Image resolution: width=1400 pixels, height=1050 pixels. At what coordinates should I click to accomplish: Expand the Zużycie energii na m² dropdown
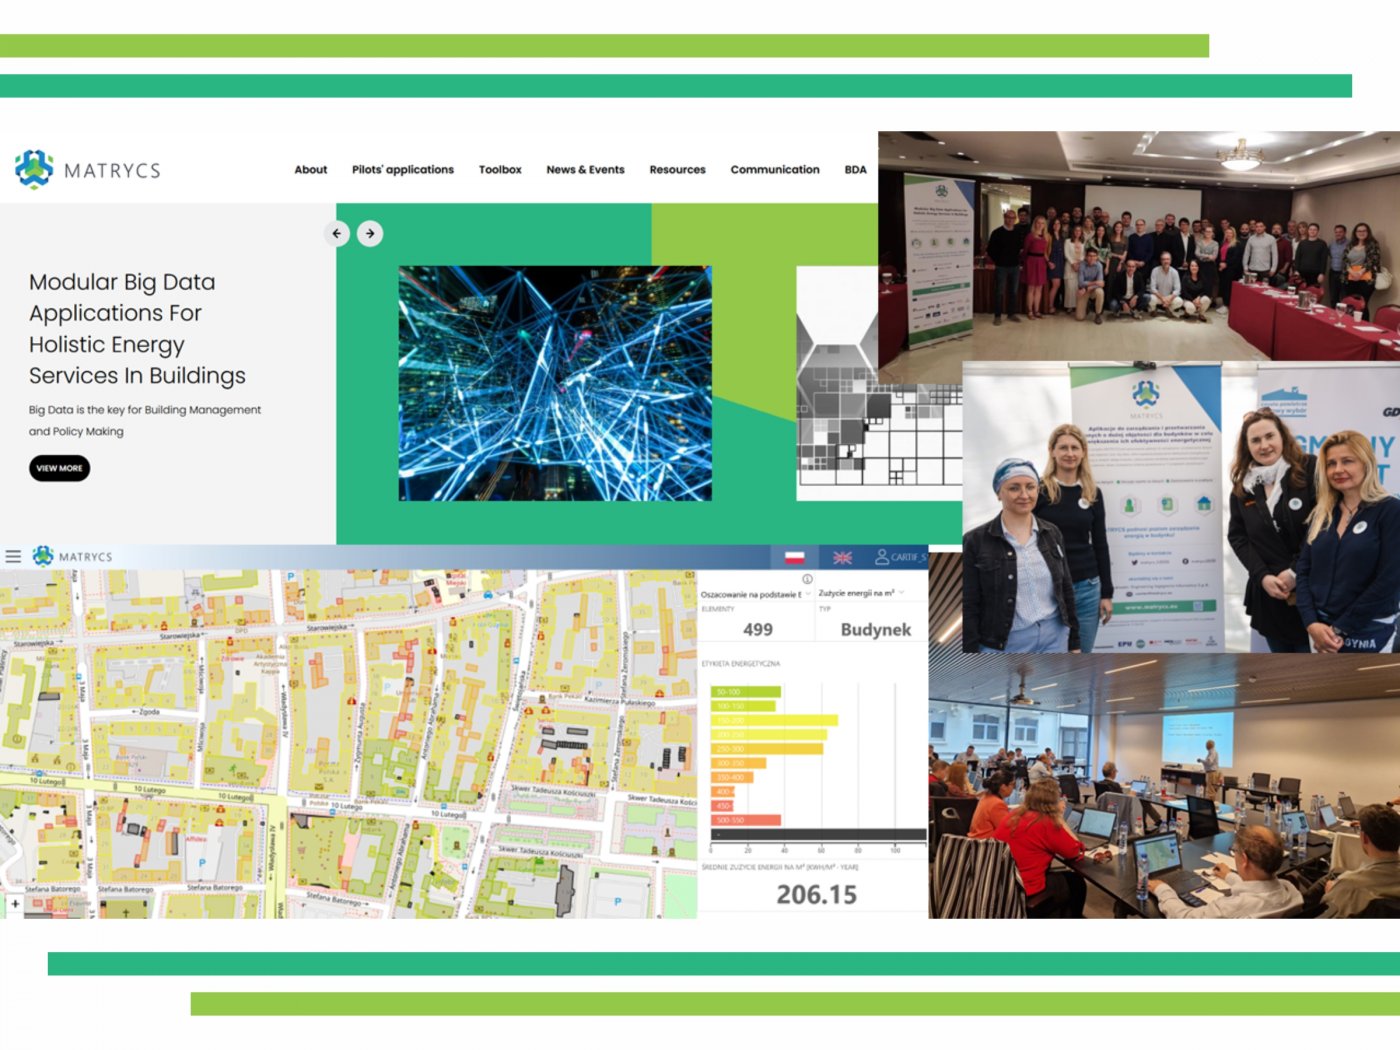click(862, 593)
